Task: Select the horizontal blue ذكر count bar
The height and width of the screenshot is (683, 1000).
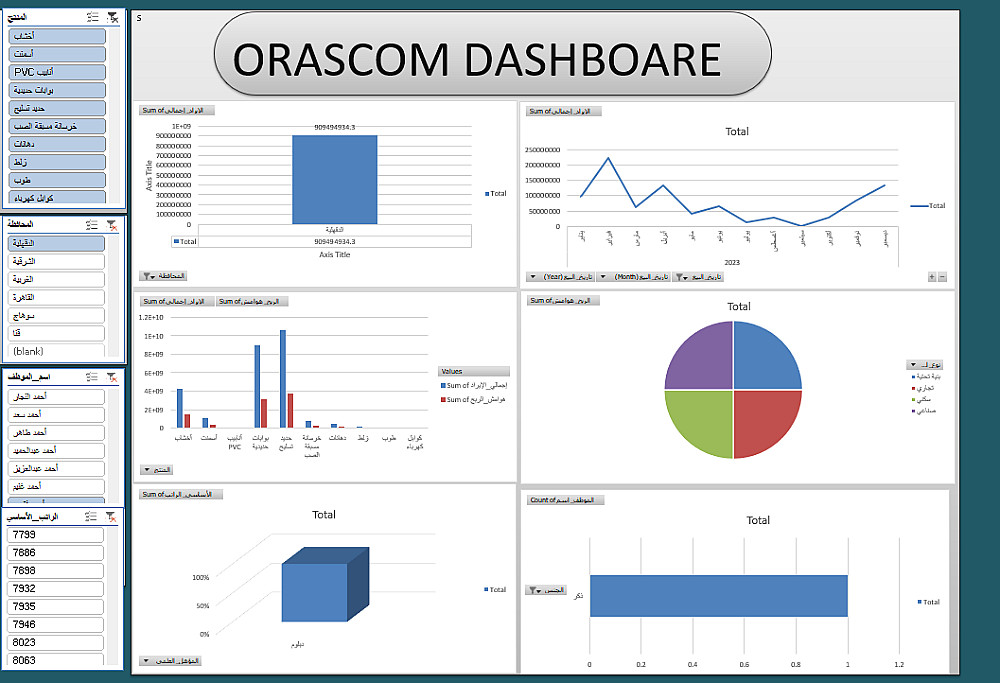Action: (719, 596)
